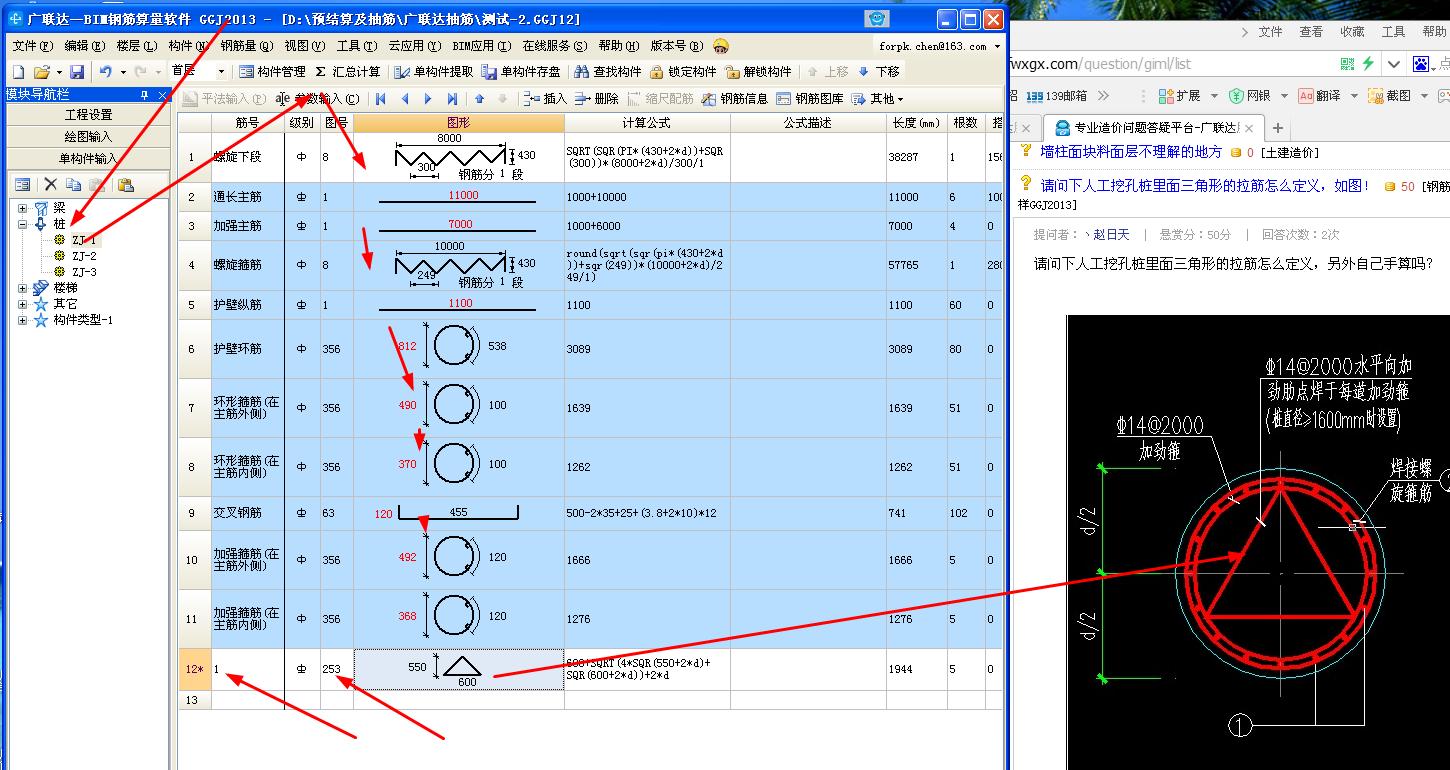Select ZJ-3 in the component tree
Screen dimensions: 1450x770
(x=84, y=272)
